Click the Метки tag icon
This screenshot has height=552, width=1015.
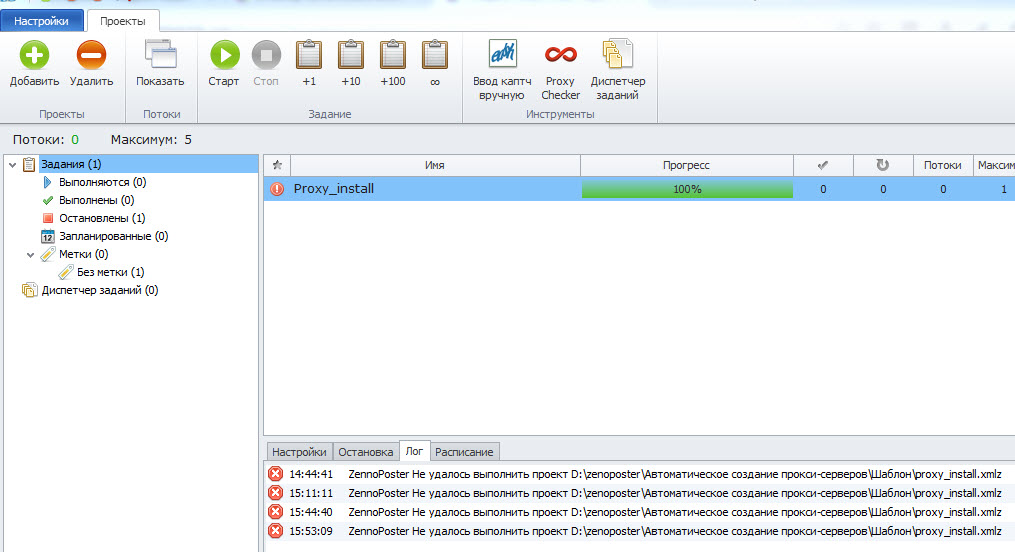(48, 254)
